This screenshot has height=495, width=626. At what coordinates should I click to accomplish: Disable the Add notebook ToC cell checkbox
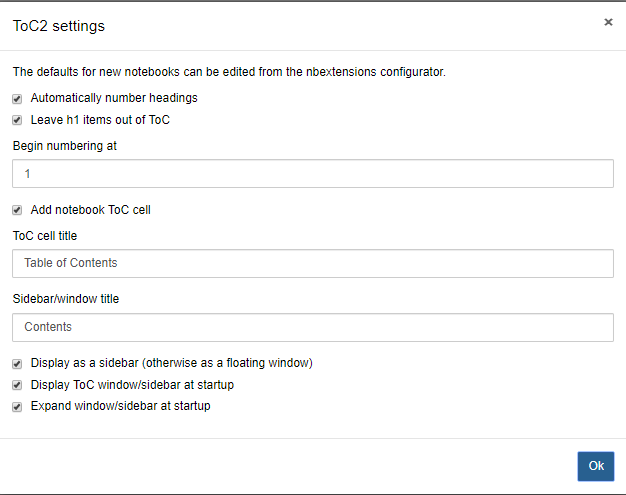point(17,211)
